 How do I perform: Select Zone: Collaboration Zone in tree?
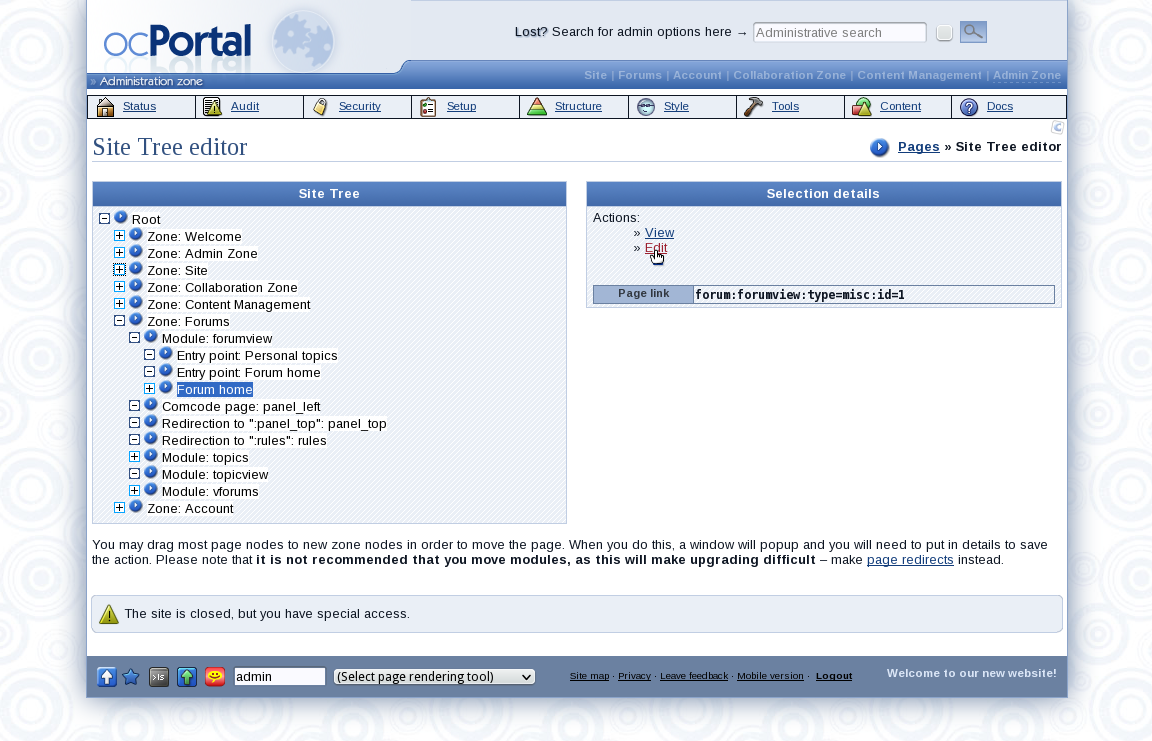[222, 287]
